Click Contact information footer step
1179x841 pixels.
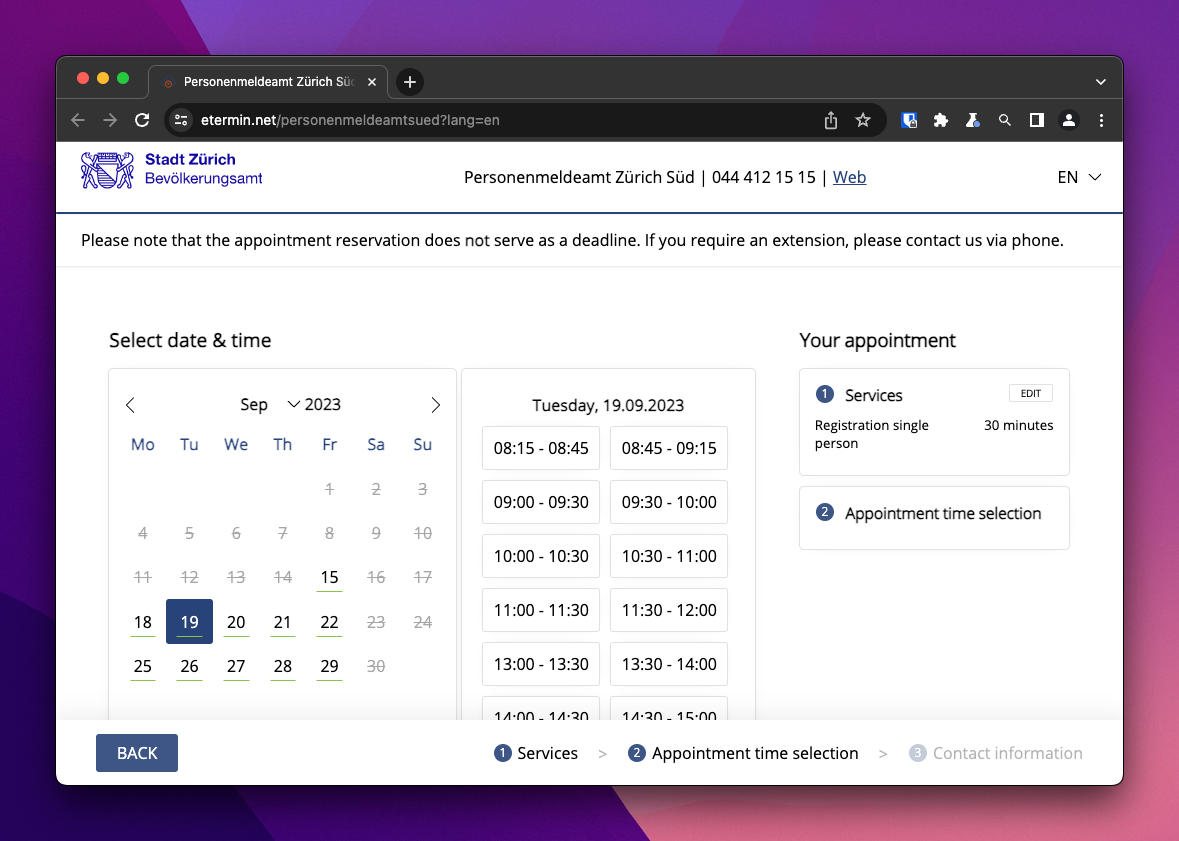pyautogui.click(x=996, y=753)
